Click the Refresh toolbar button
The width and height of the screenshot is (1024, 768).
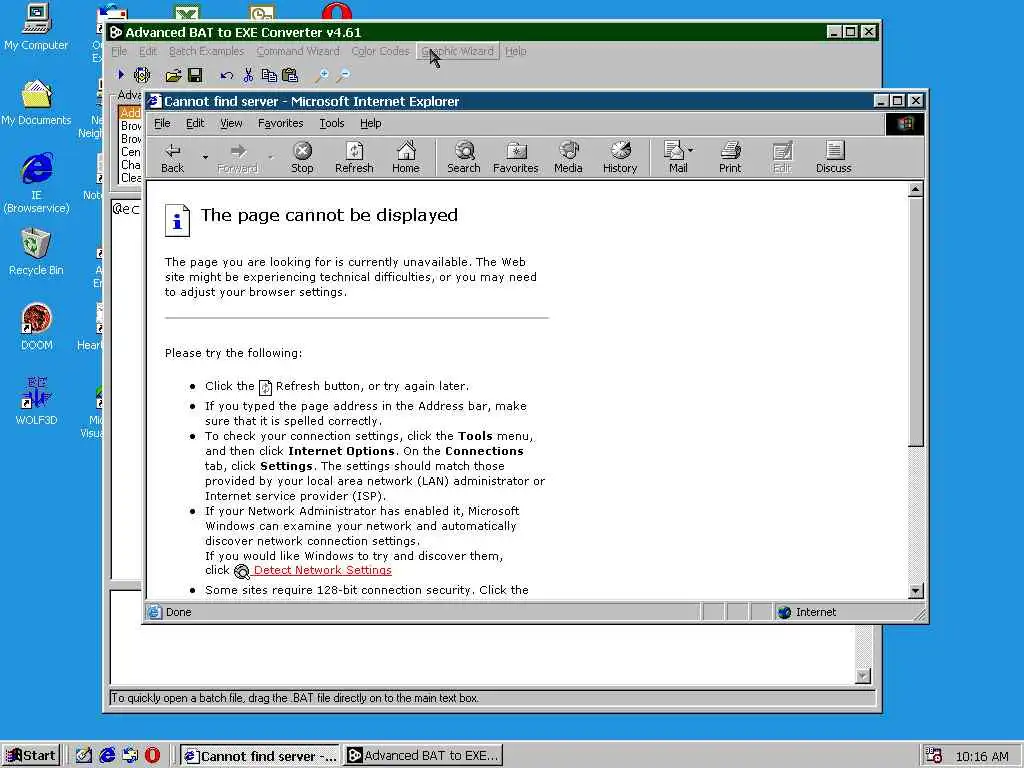point(354,158)
